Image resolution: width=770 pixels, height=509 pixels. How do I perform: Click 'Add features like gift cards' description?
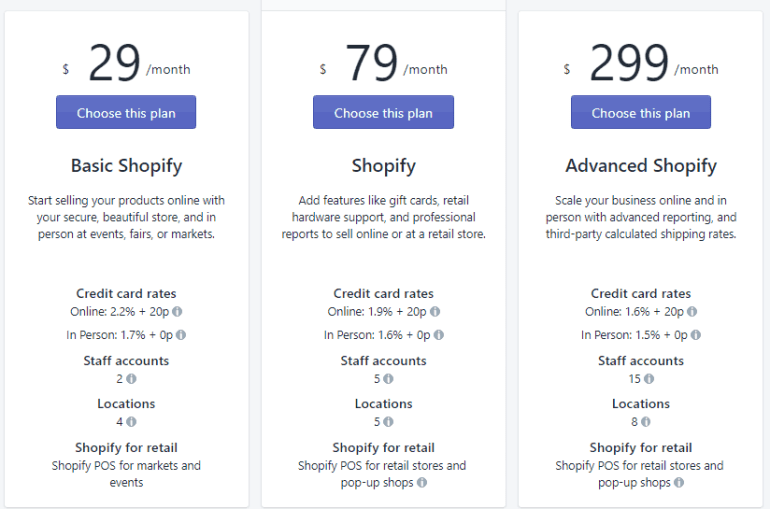pos(384,217)
